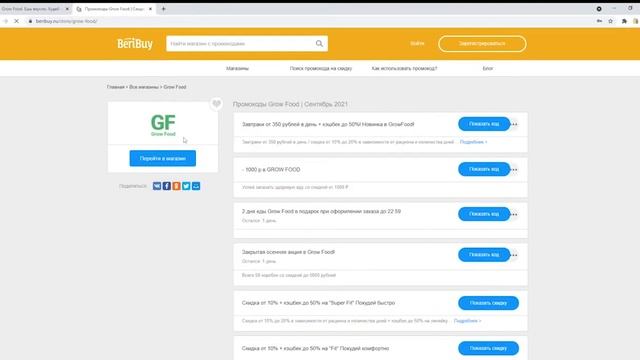Click the Промокоды Grow Food September 2021 heading
The height and width of the screenshot is (360, 640).
coord(290,104)
